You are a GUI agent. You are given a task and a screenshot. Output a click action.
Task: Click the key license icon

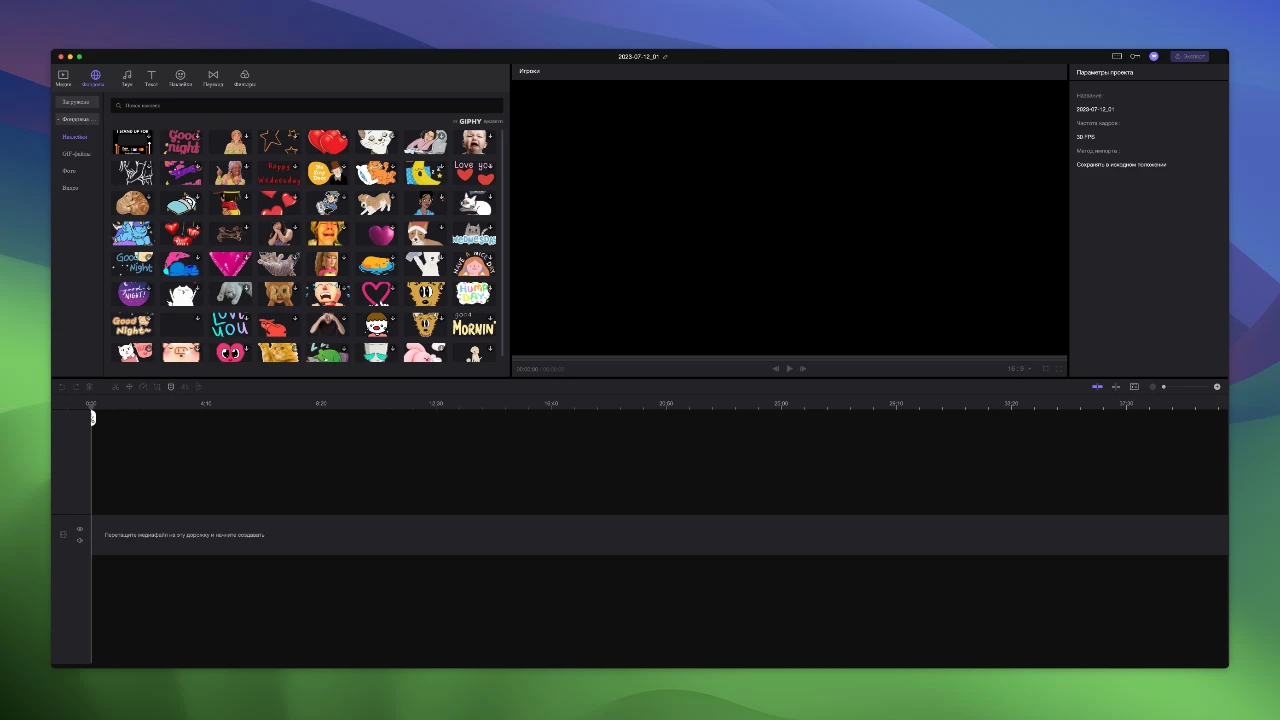pyautogui.click(x=1135, y=57)
